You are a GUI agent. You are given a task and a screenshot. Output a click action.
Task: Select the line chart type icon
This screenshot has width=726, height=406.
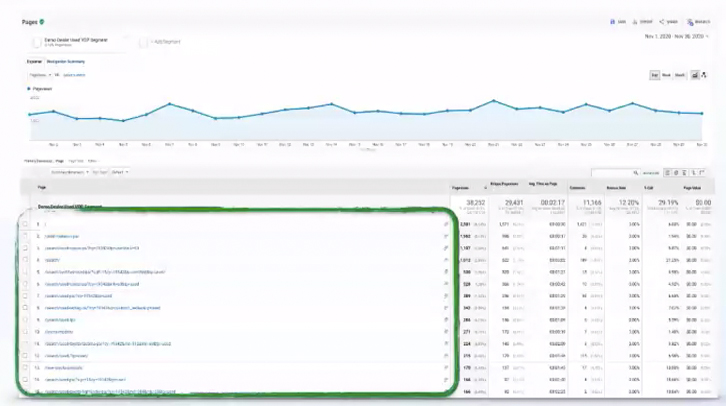pos(695,75)
